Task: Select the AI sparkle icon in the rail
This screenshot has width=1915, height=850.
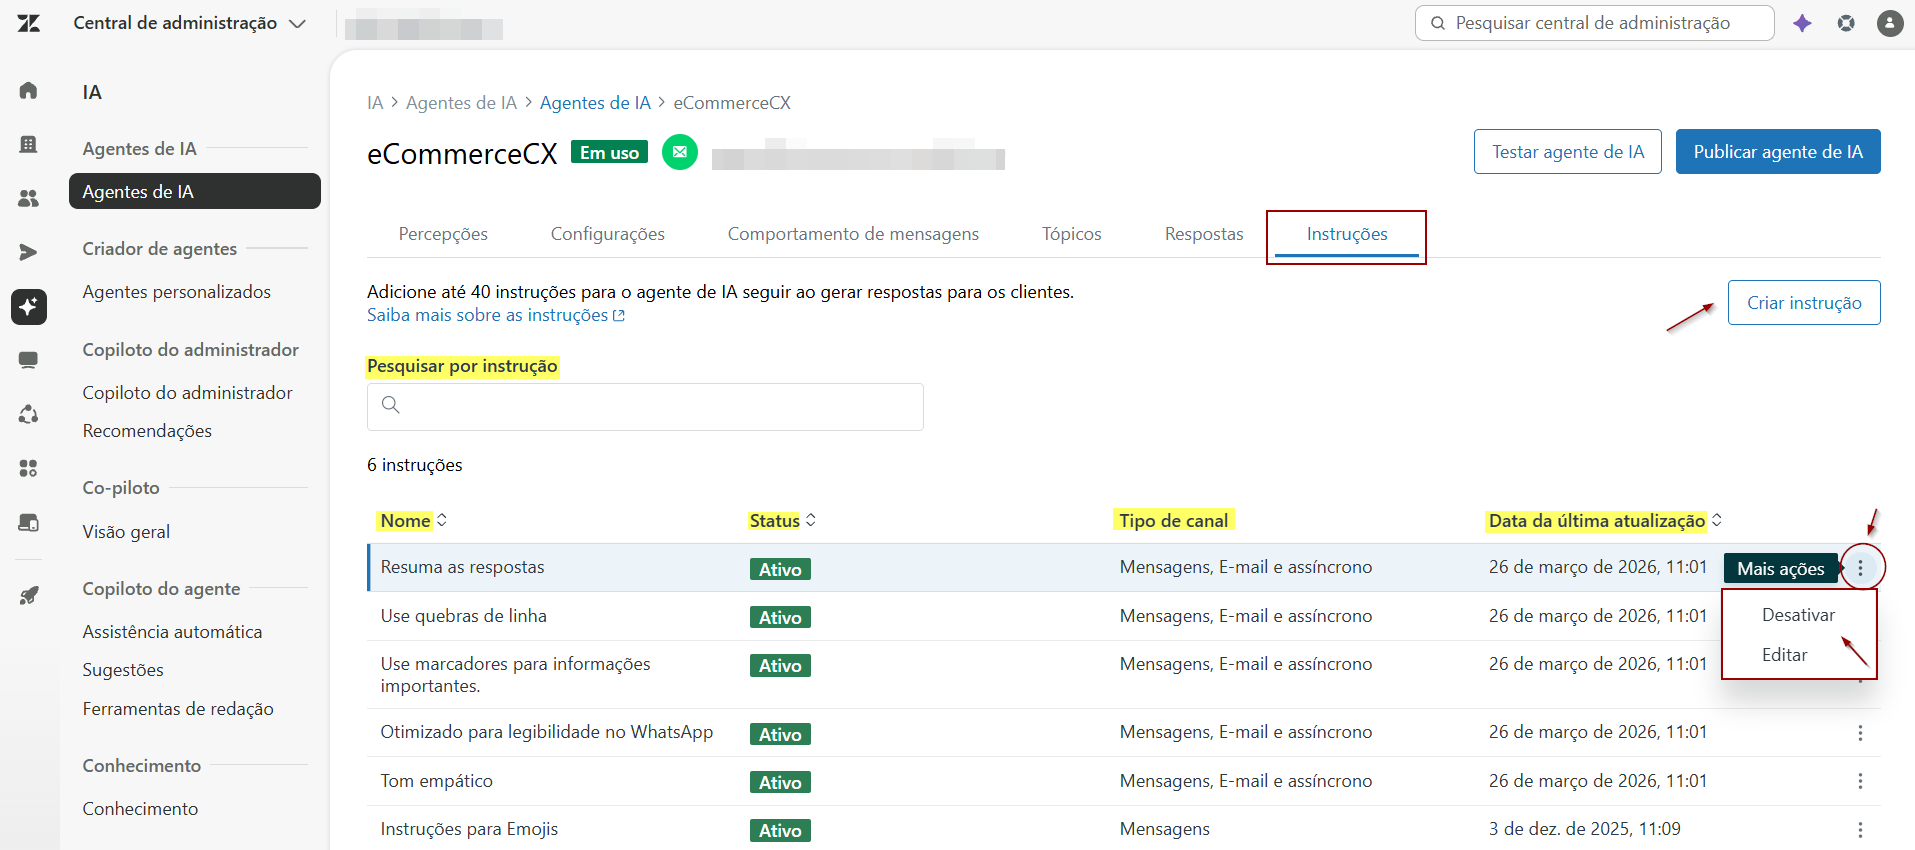Action: click(29, 306)
